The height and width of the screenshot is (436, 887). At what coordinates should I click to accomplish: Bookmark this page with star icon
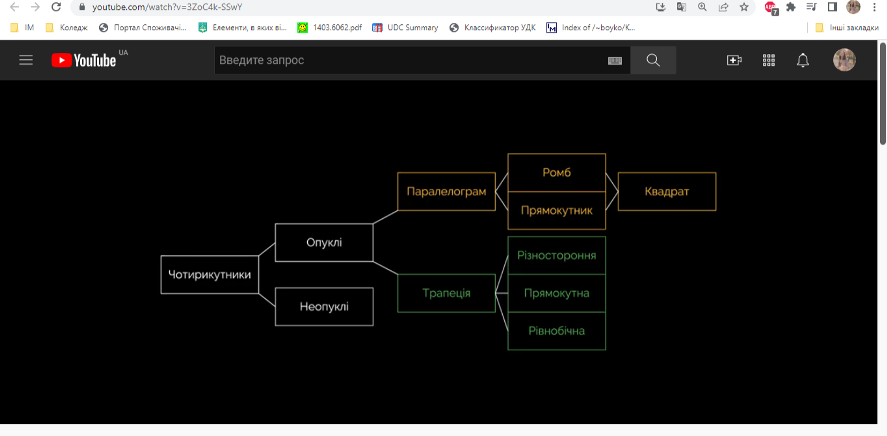pos(744,7)
